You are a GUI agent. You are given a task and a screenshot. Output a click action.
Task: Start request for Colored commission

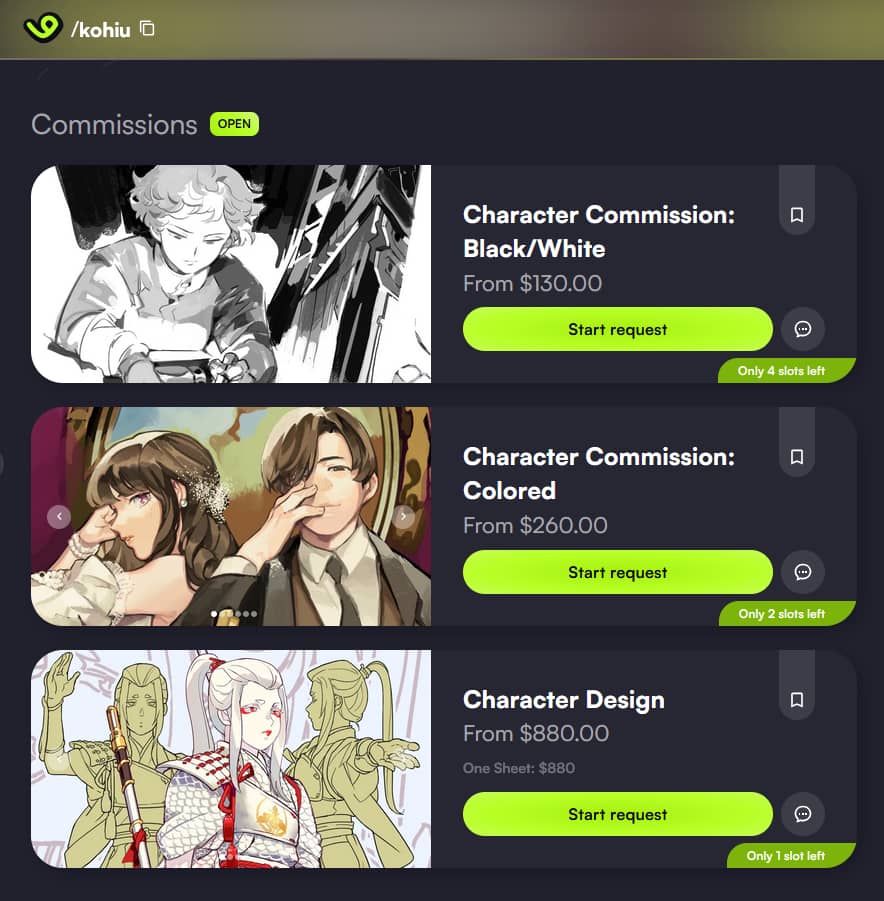tap(617, 572)
